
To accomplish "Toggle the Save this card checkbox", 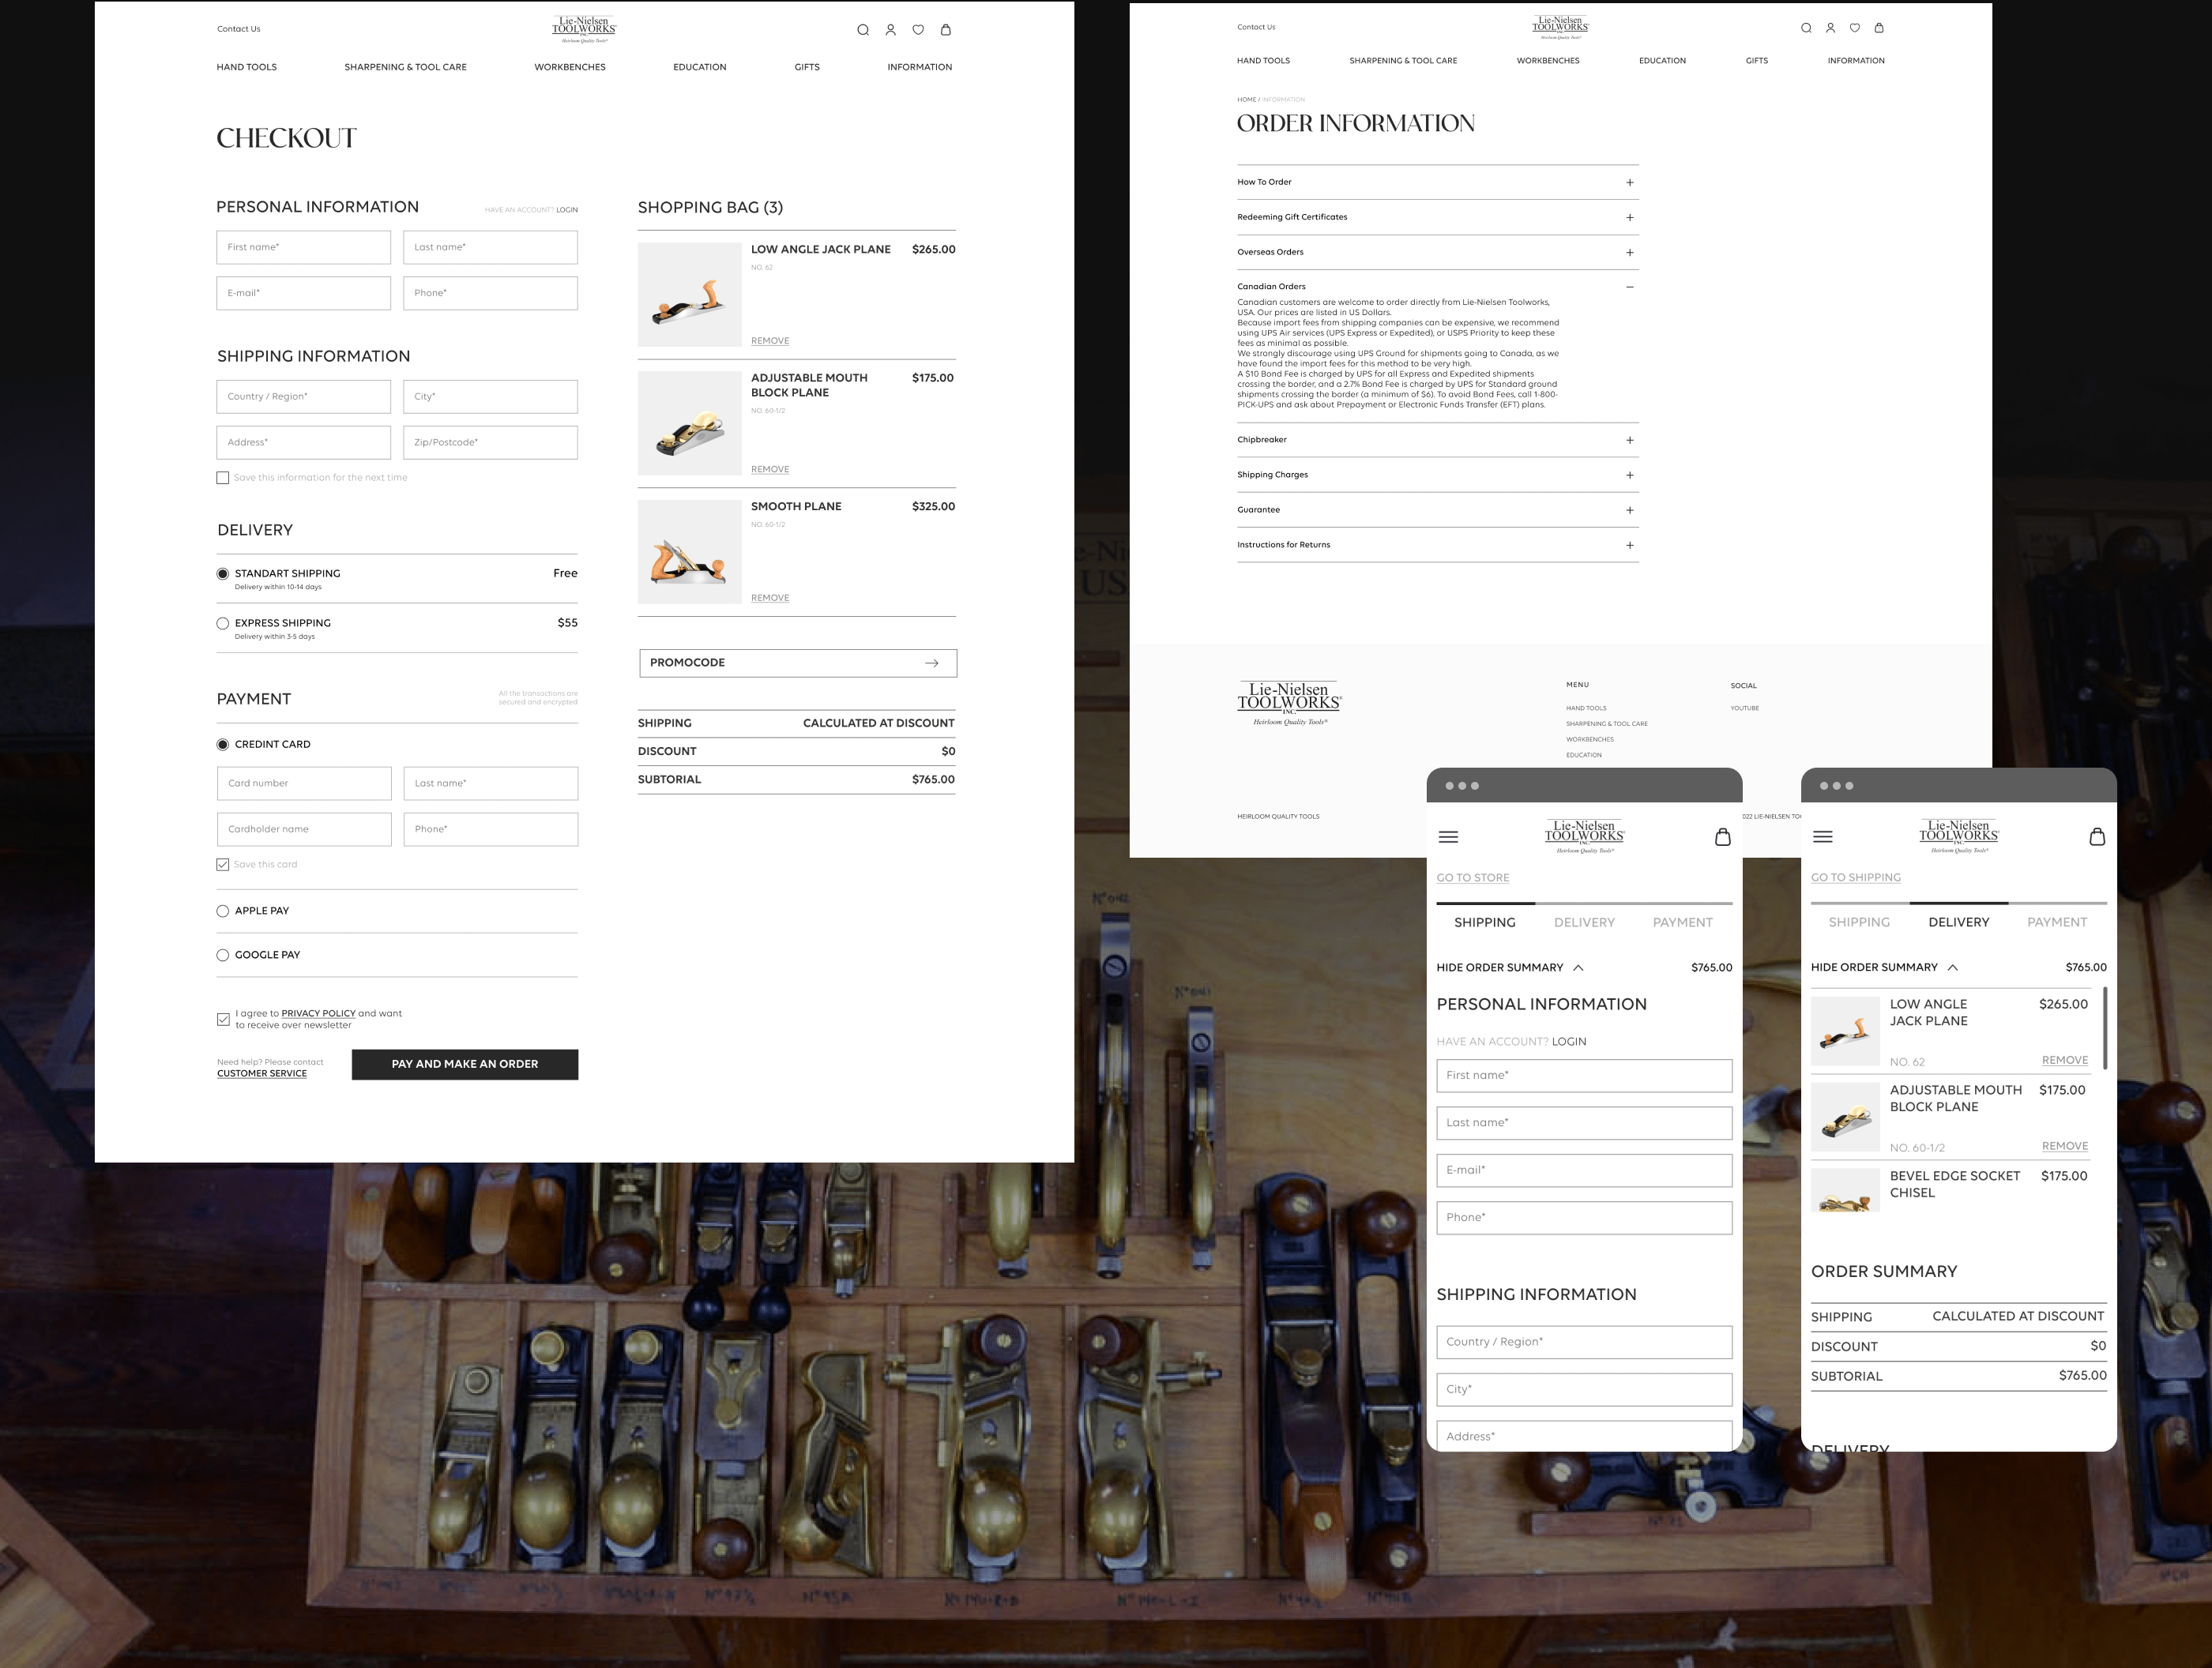I will coord(223,864).
